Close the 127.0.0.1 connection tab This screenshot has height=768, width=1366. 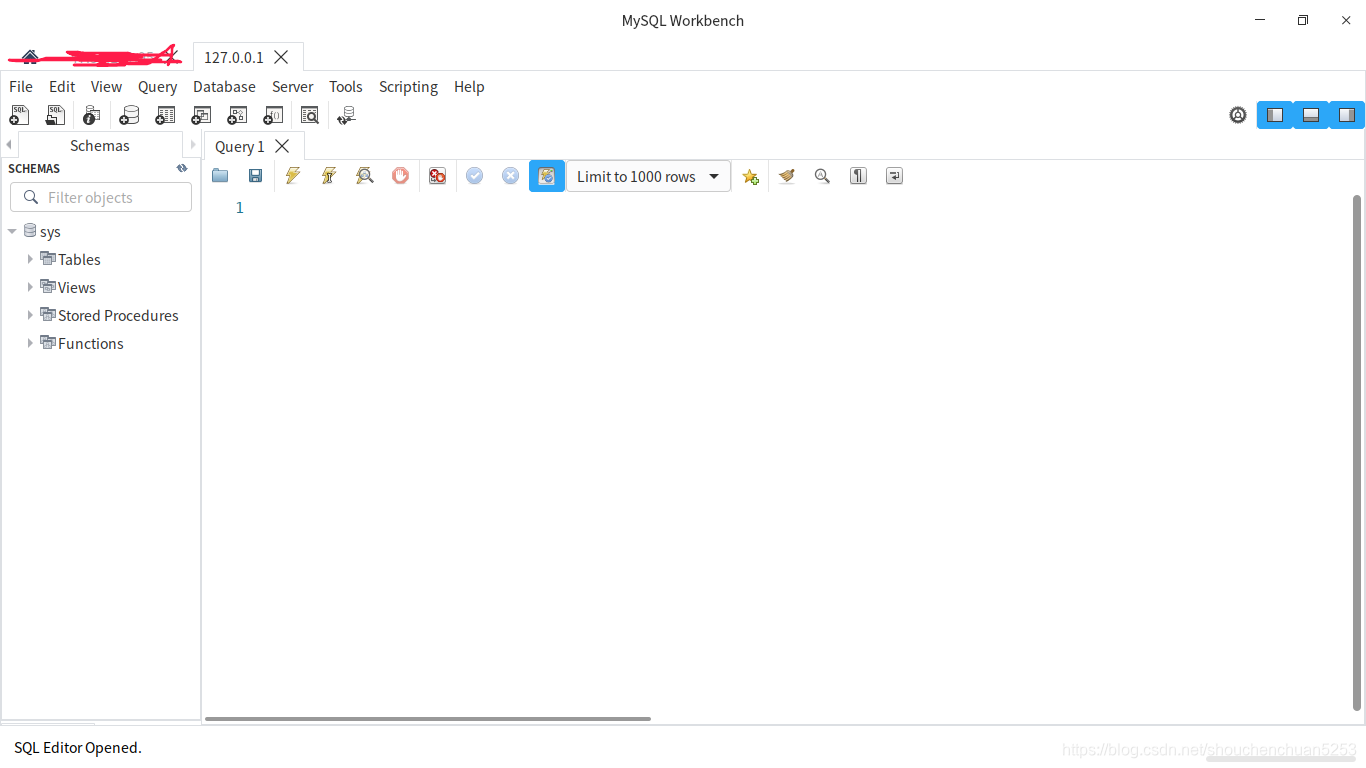tap(281, 57)
